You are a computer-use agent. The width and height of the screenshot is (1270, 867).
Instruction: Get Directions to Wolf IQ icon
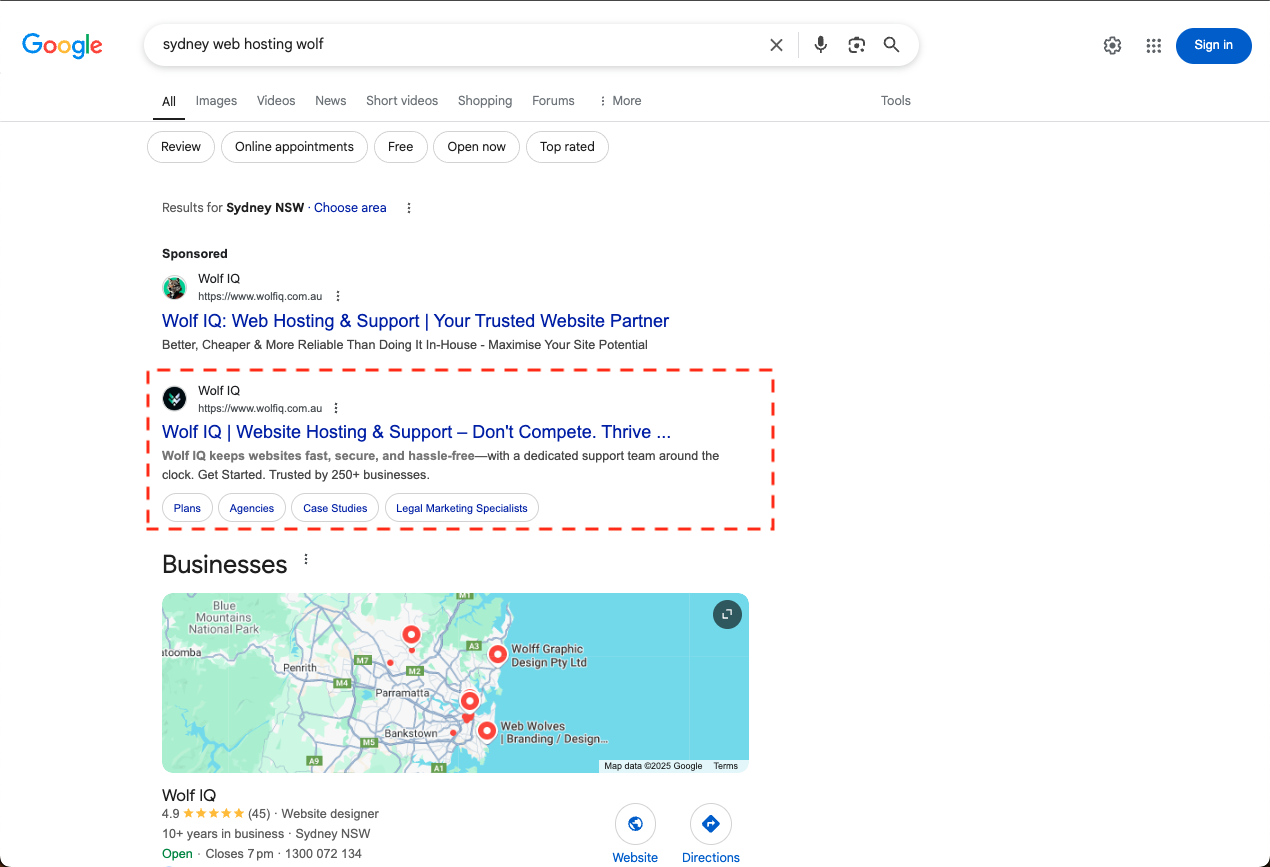pos(711,824)
